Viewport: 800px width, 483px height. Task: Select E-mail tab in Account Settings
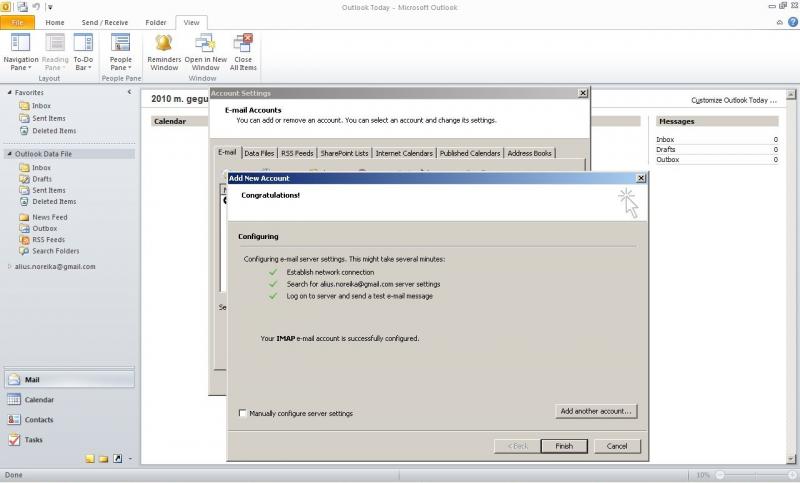(x=227, y=152)
